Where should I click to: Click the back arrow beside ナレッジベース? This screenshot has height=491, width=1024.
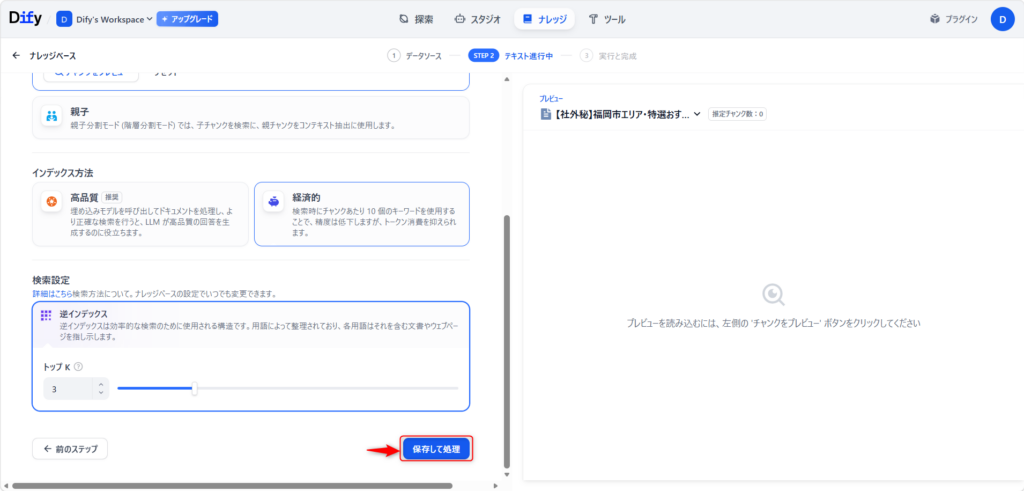tap(16, 56)
